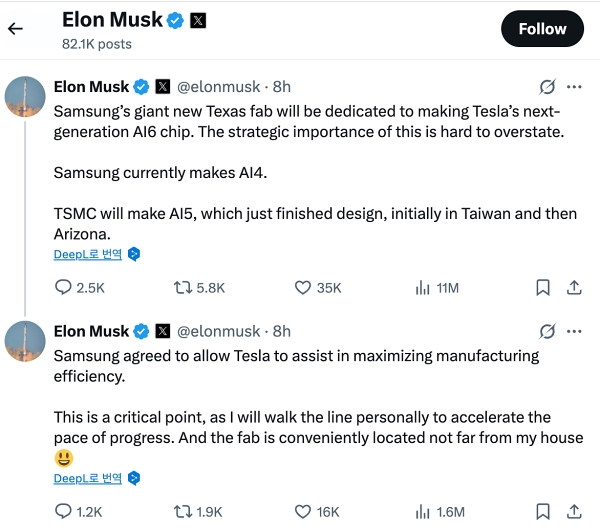Translate second post using DeepL link
Viewport: 600px width, 531px height.
tap(88, 478)
